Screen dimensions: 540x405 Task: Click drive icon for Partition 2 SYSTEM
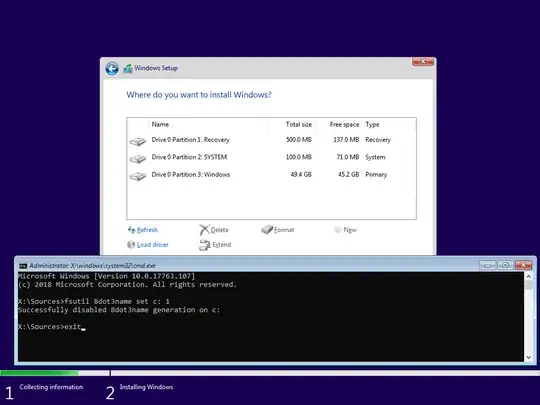click(x=138, y=158)
